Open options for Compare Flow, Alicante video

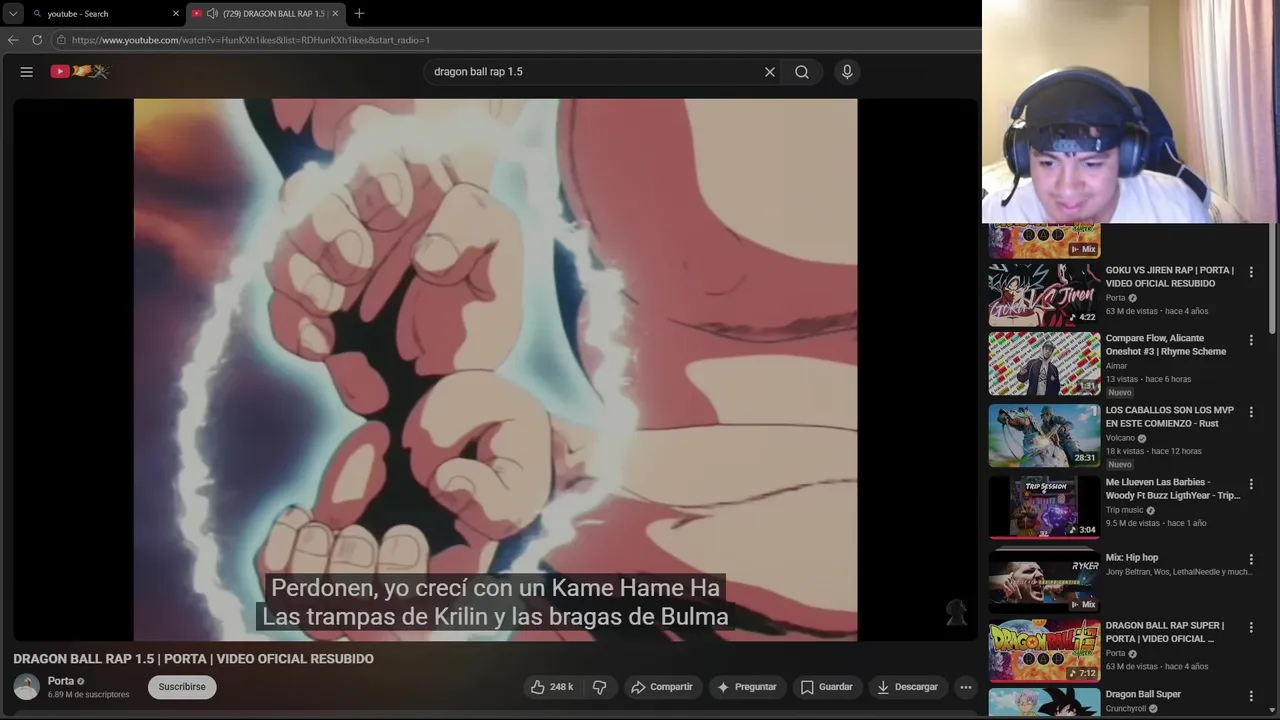pyautogui.click(x=1251, y=340)
